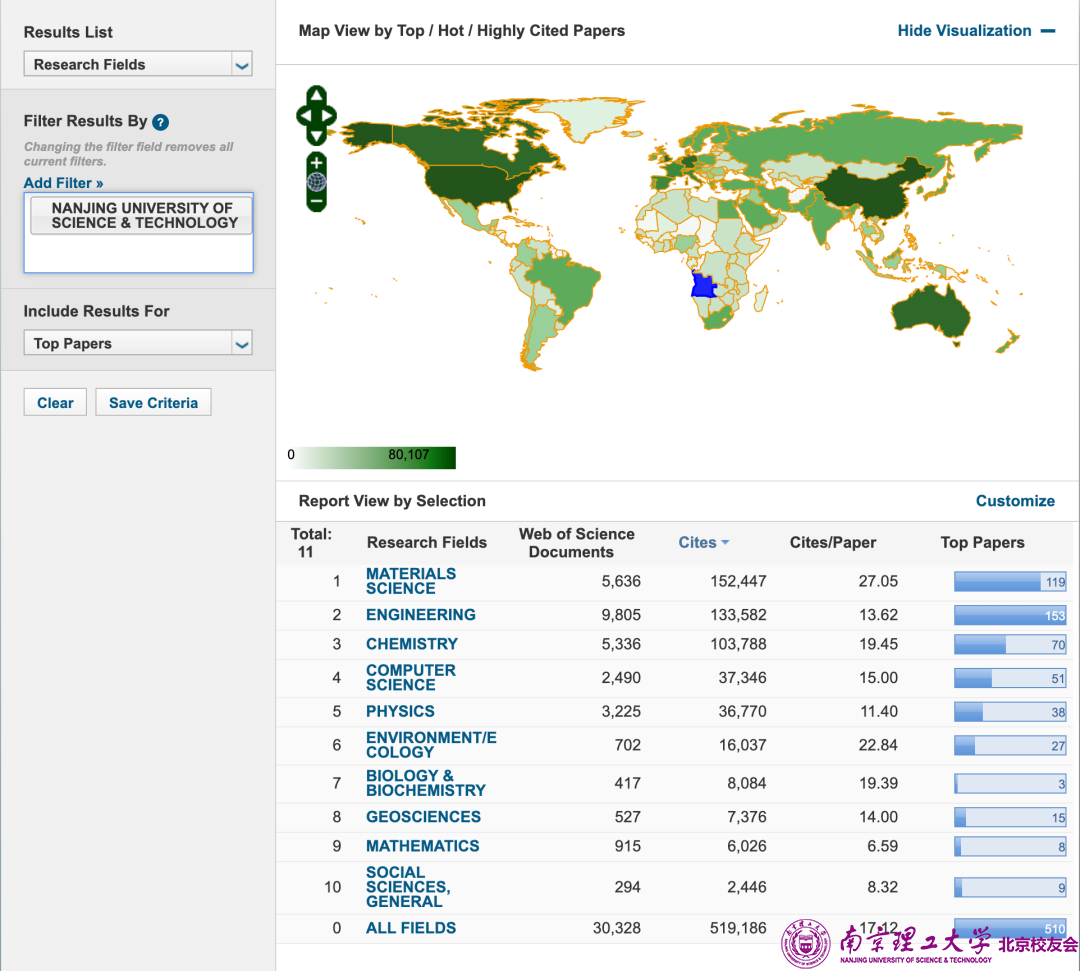Click the Engineering top papers bar 153
This screenshot has width=1080, height=971.
(x=1010, y=615)
